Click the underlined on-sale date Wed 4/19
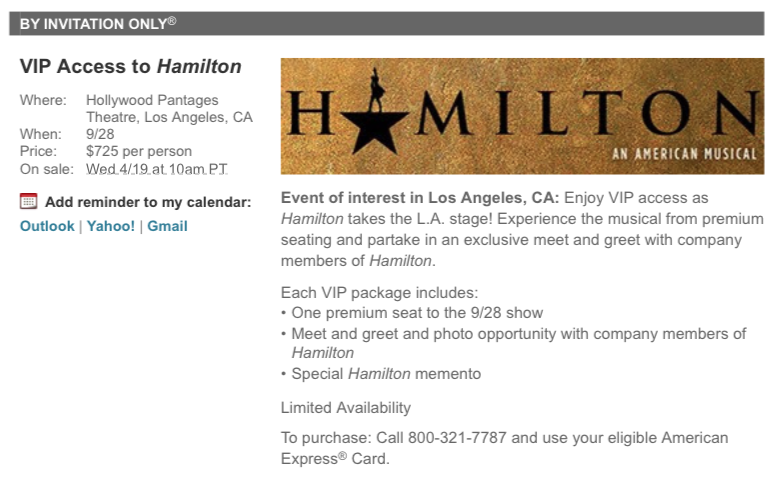The width and height of the screenshot is (777, 478). 156,169
